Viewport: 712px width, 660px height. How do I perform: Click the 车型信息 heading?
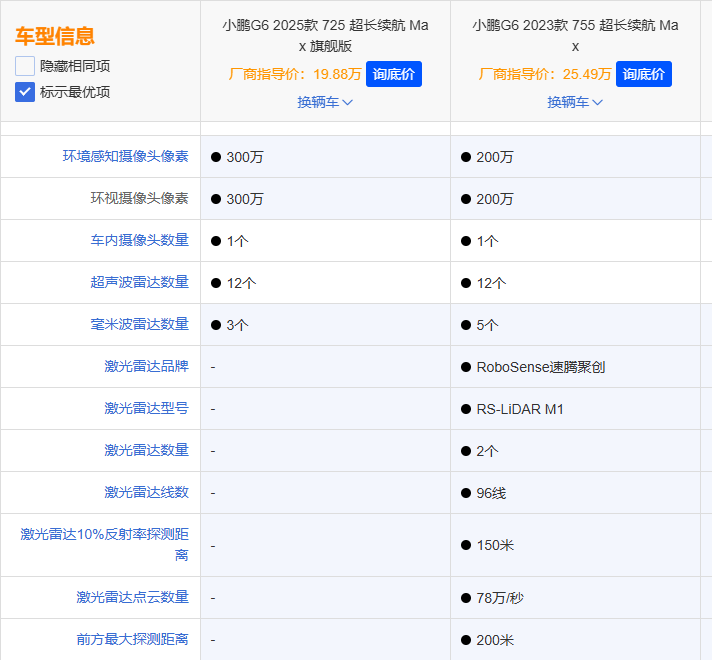tap(55, 36)
